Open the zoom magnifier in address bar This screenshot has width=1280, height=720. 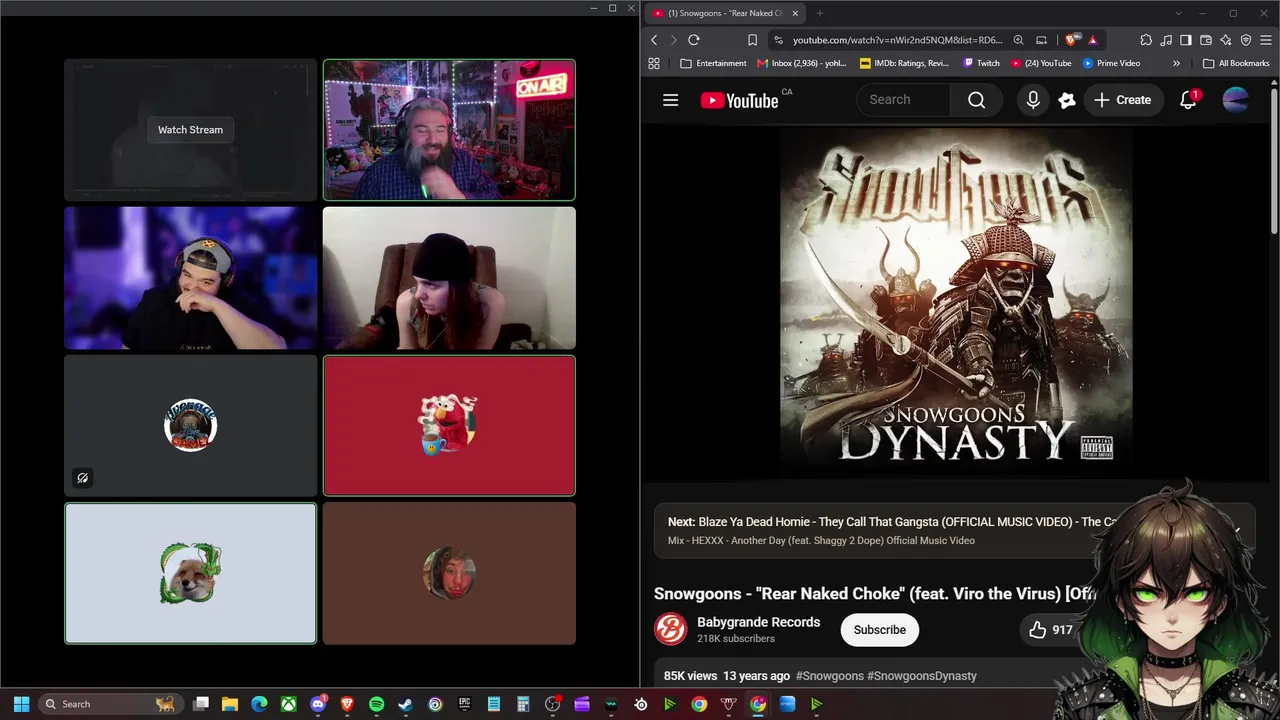click(1018, 40)
